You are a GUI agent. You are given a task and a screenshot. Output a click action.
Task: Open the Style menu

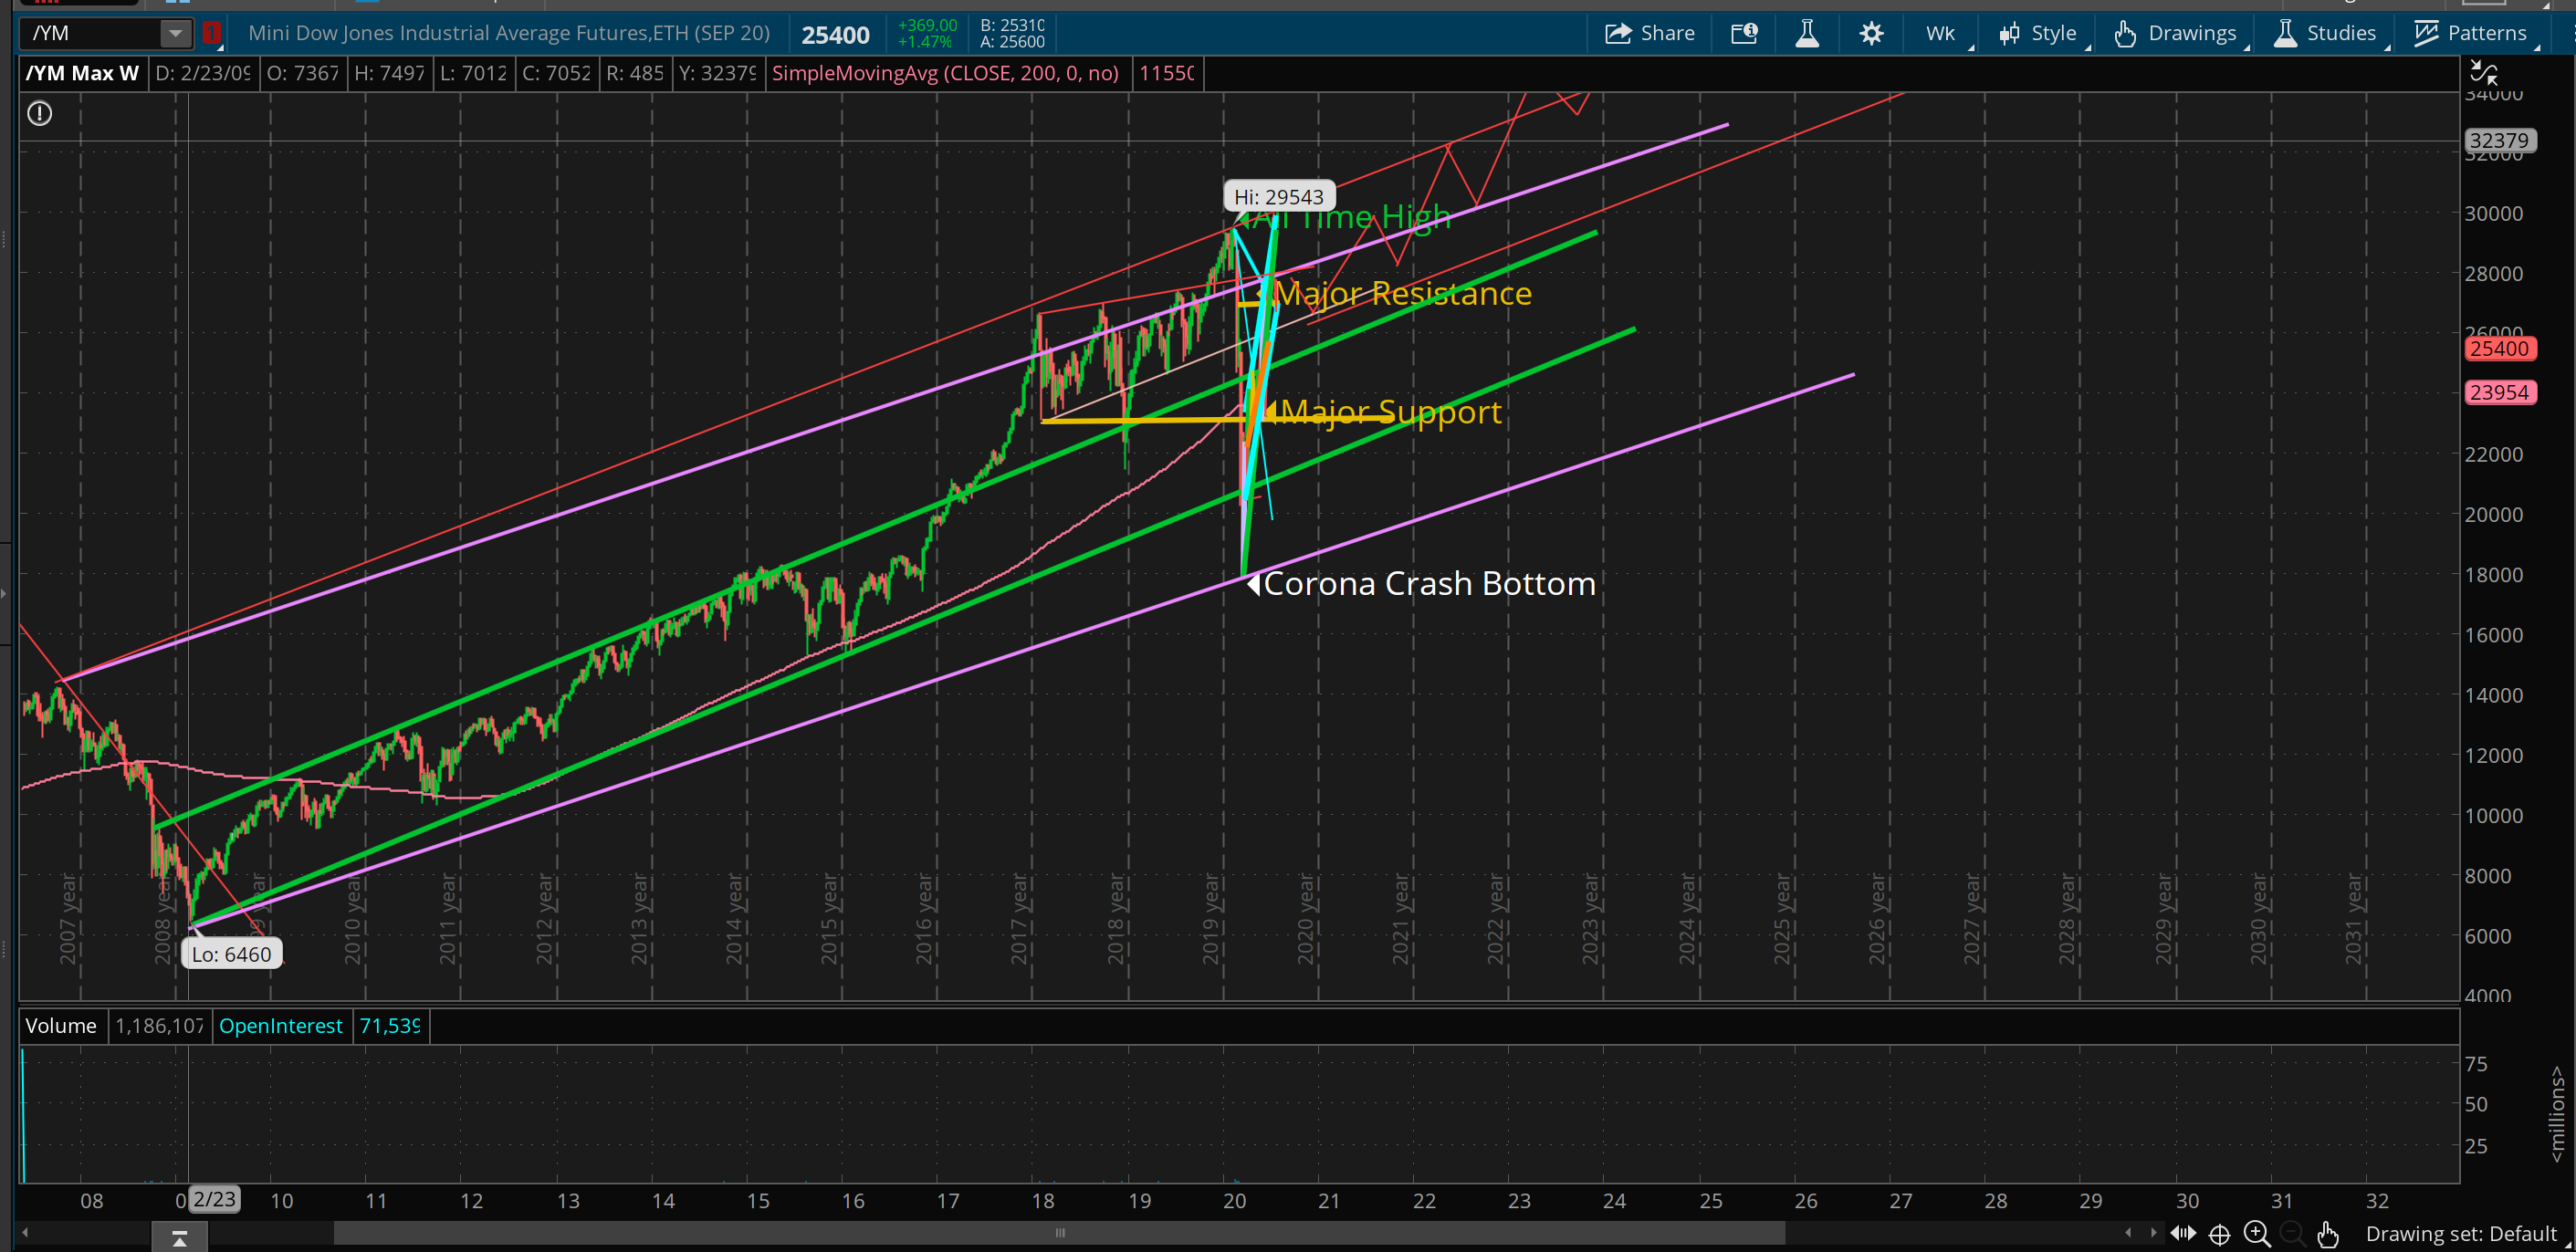pyautogui.click(x=2040, y=33)
